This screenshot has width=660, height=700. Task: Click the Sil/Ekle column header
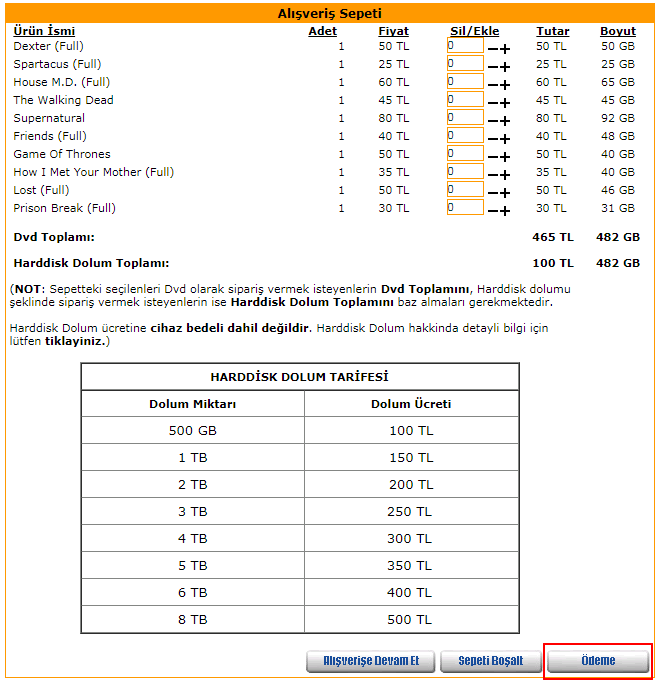[474, 31]
